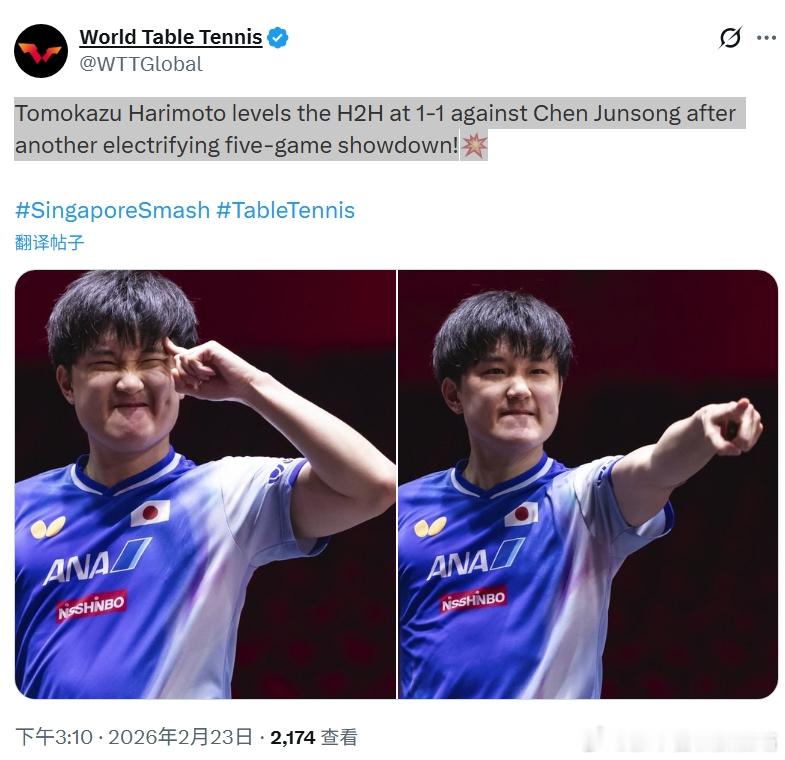Open left photo of player touching temple
Image resolution: width=785 pixels, height=760 pixels.
pos(205,484)
